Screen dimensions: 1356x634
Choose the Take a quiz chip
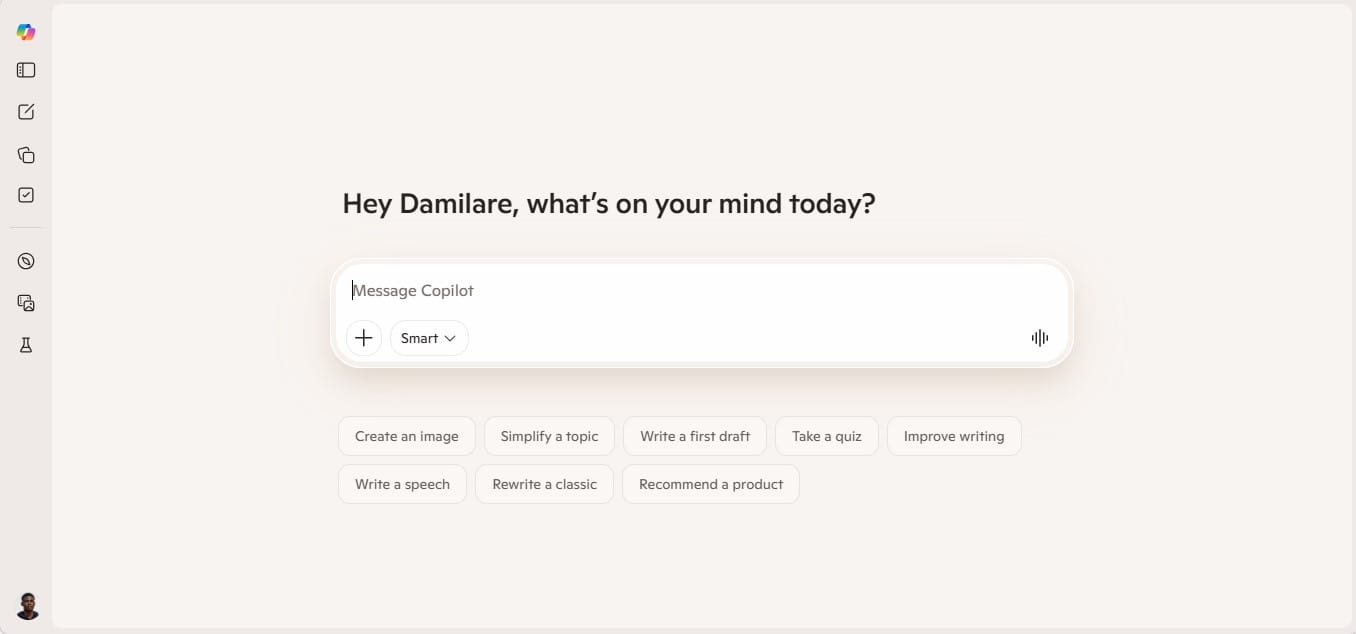click(827, 436)
